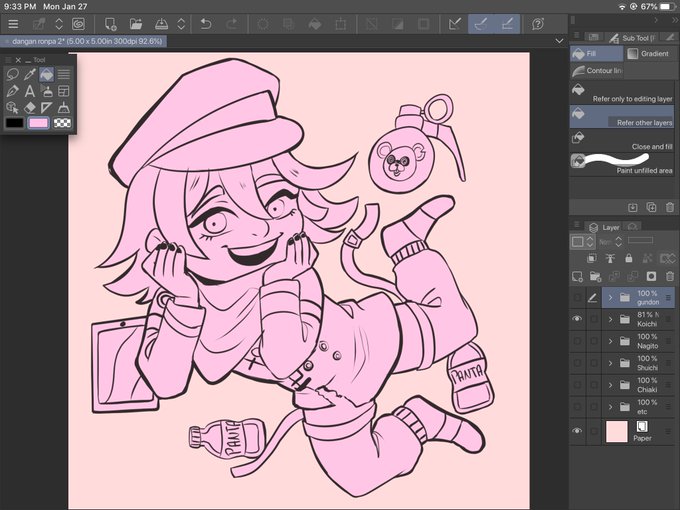Create a new layer folder
This screenshot has width=680, height=510.
tap(595, 276)
